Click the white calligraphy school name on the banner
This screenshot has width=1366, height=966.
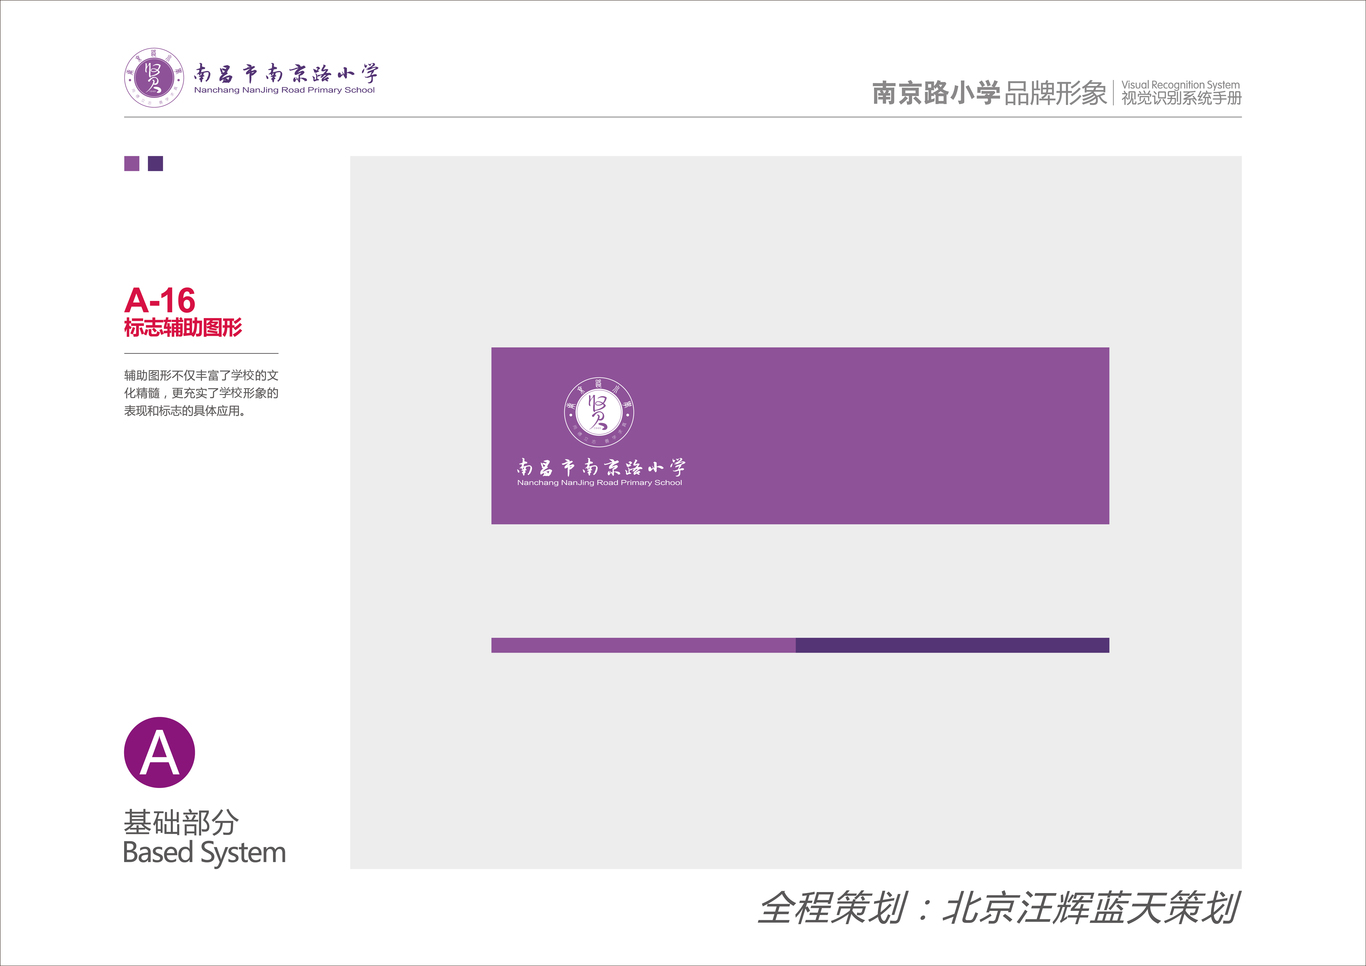pyautogui.click(x=601, y=467)
